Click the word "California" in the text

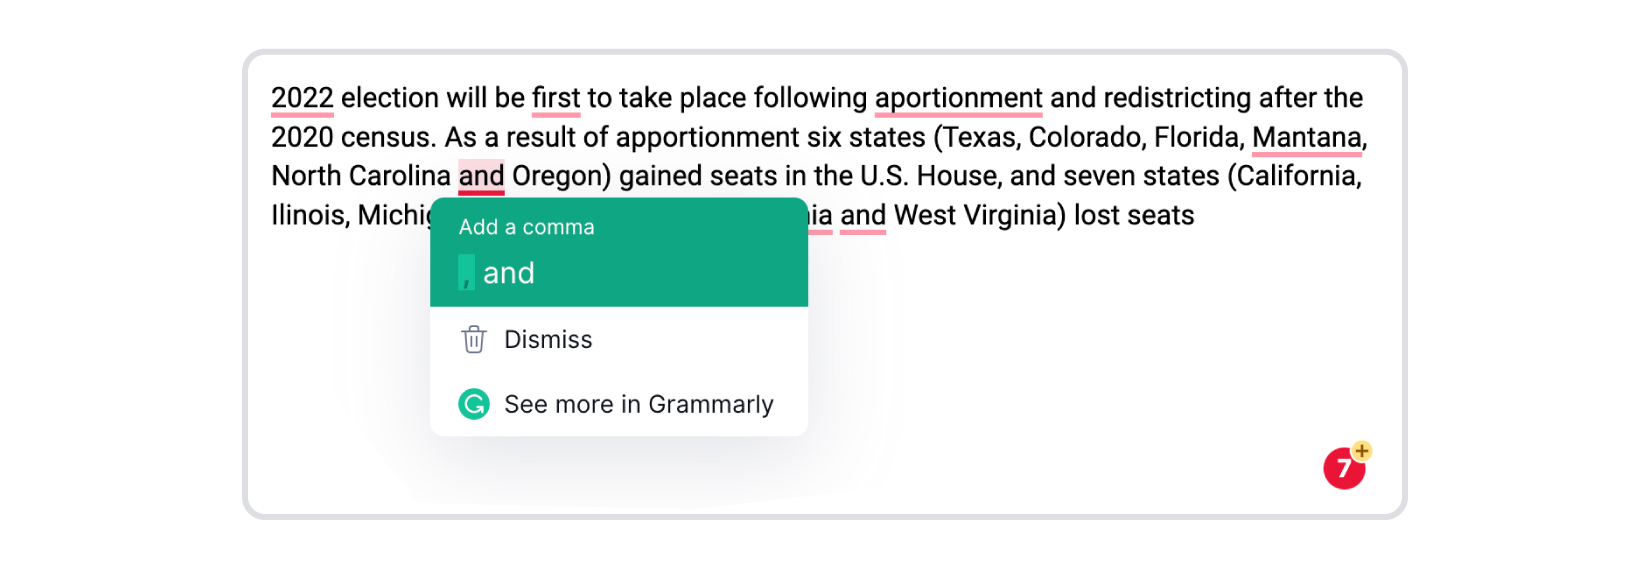[x=1298, y=176]
